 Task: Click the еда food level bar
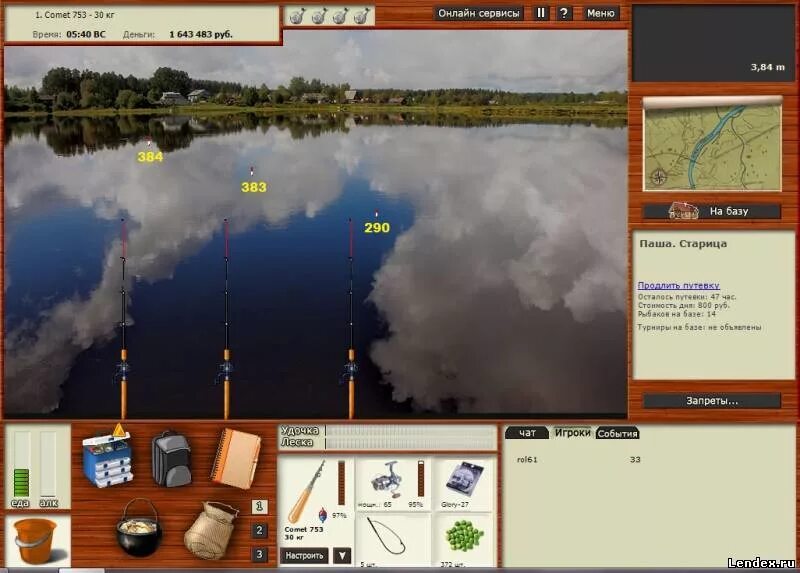click(x=21, y=464)
